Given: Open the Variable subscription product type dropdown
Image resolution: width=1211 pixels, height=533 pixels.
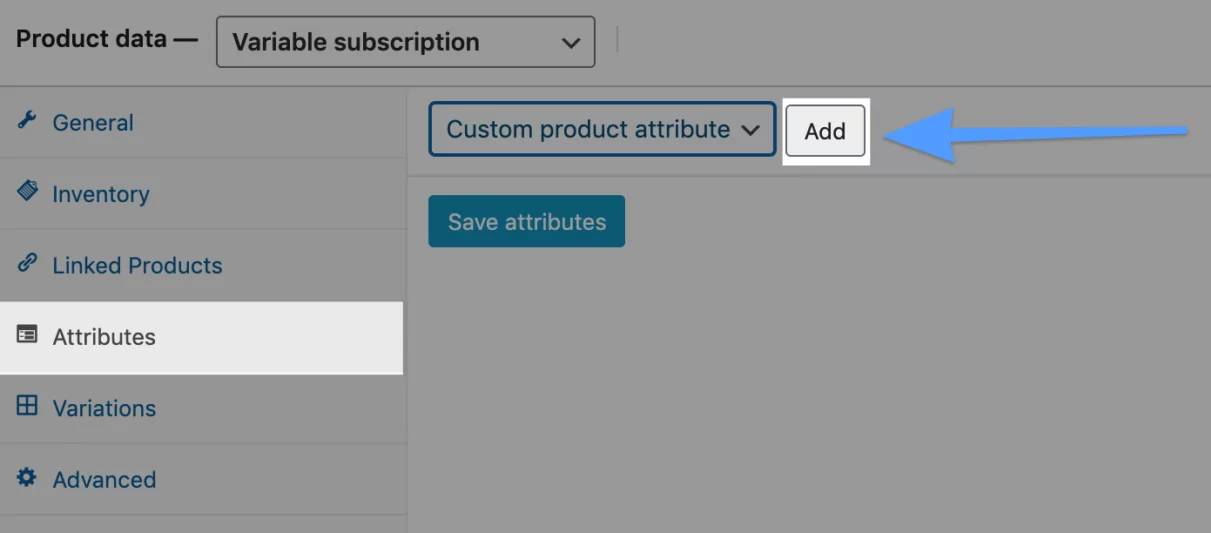Looking at the screenshot, I should pyautogui.click(x=405, y=42).
